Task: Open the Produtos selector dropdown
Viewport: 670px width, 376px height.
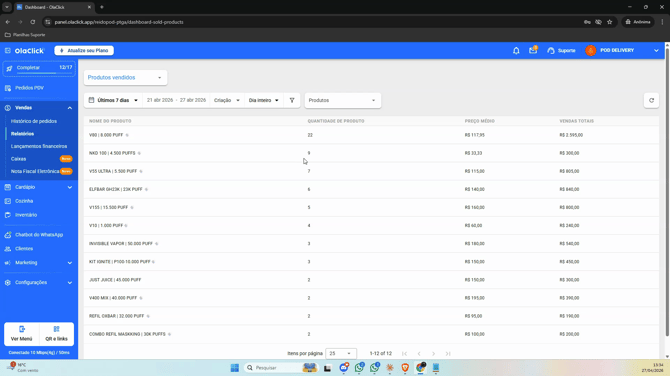Action: (x=342, y=100)
